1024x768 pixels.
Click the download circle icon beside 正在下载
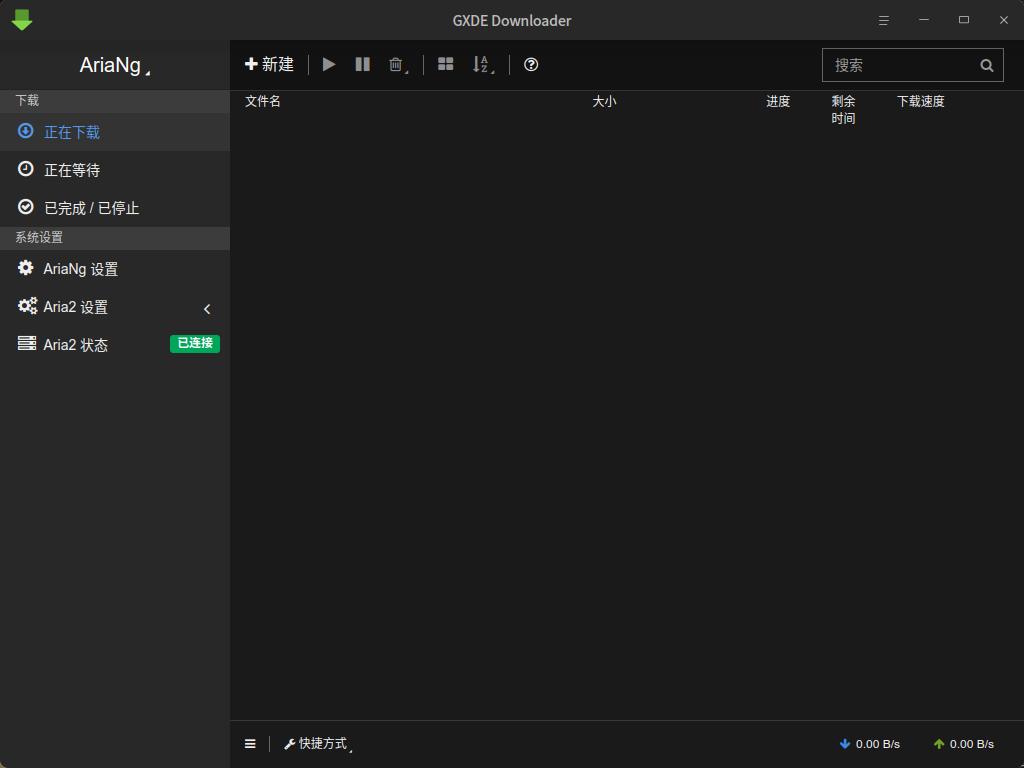pyautogui.click(x=25, y=131)
